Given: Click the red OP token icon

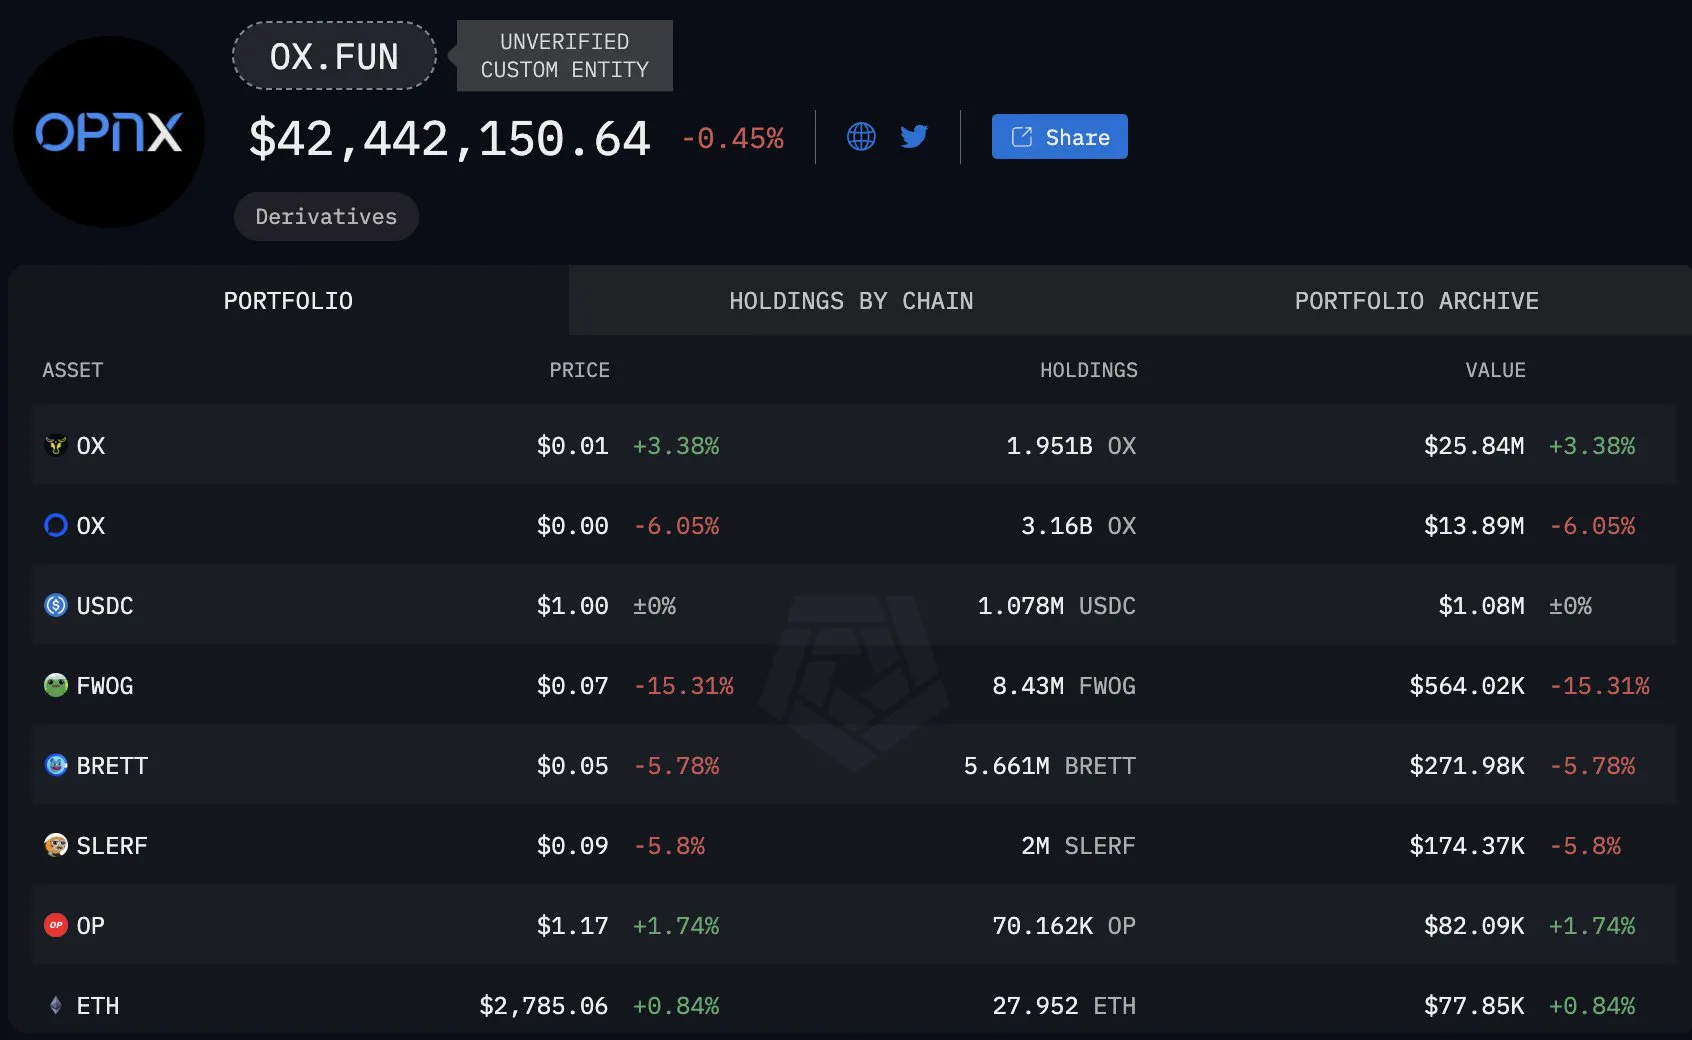Looking at the screenshot, I should click(56, 925).
